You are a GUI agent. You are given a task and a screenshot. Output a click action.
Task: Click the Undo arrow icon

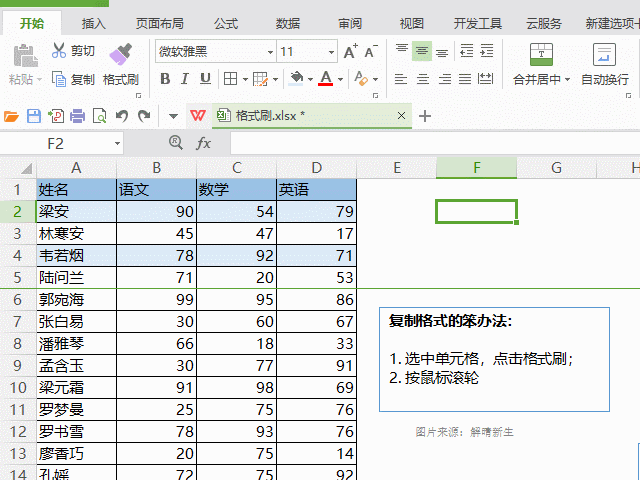(122, 116)
